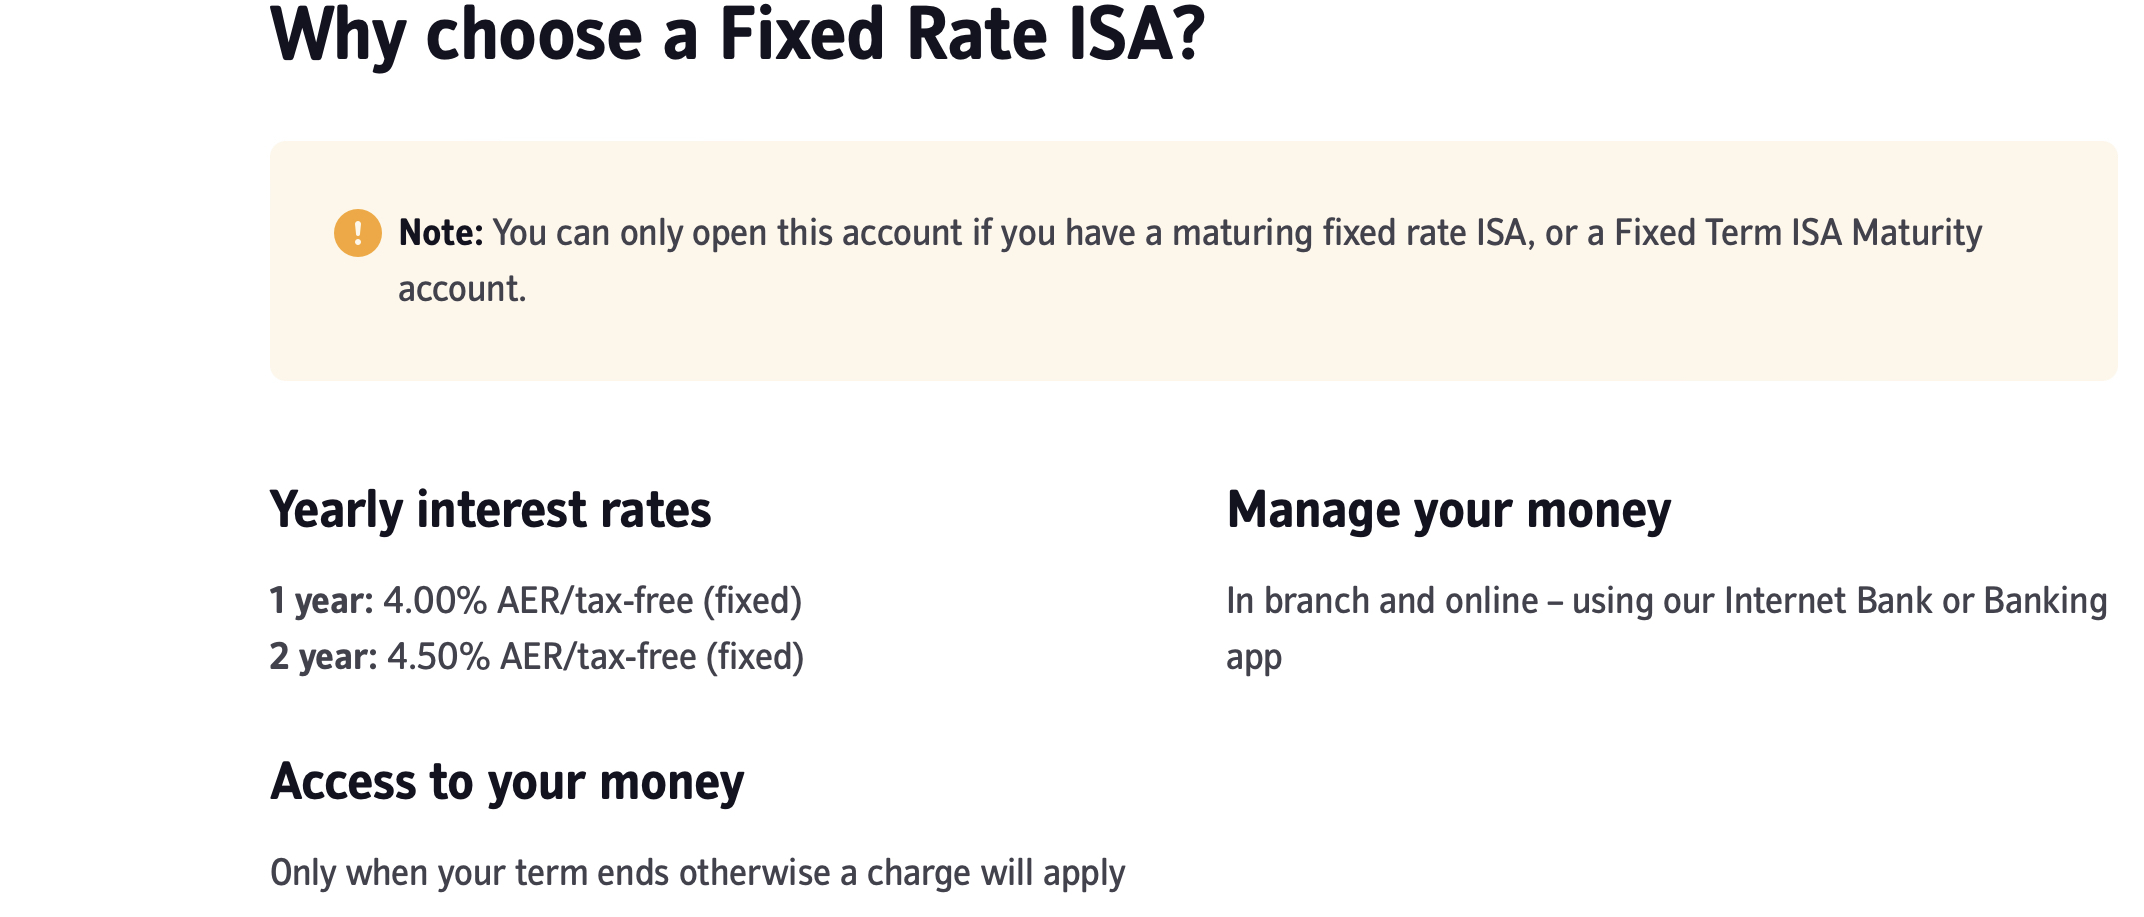Click the "maturing fixed rate ISA" phrase
Image resolution: width=2144 pixels, height=917 pixels.
coord(1350,233)
